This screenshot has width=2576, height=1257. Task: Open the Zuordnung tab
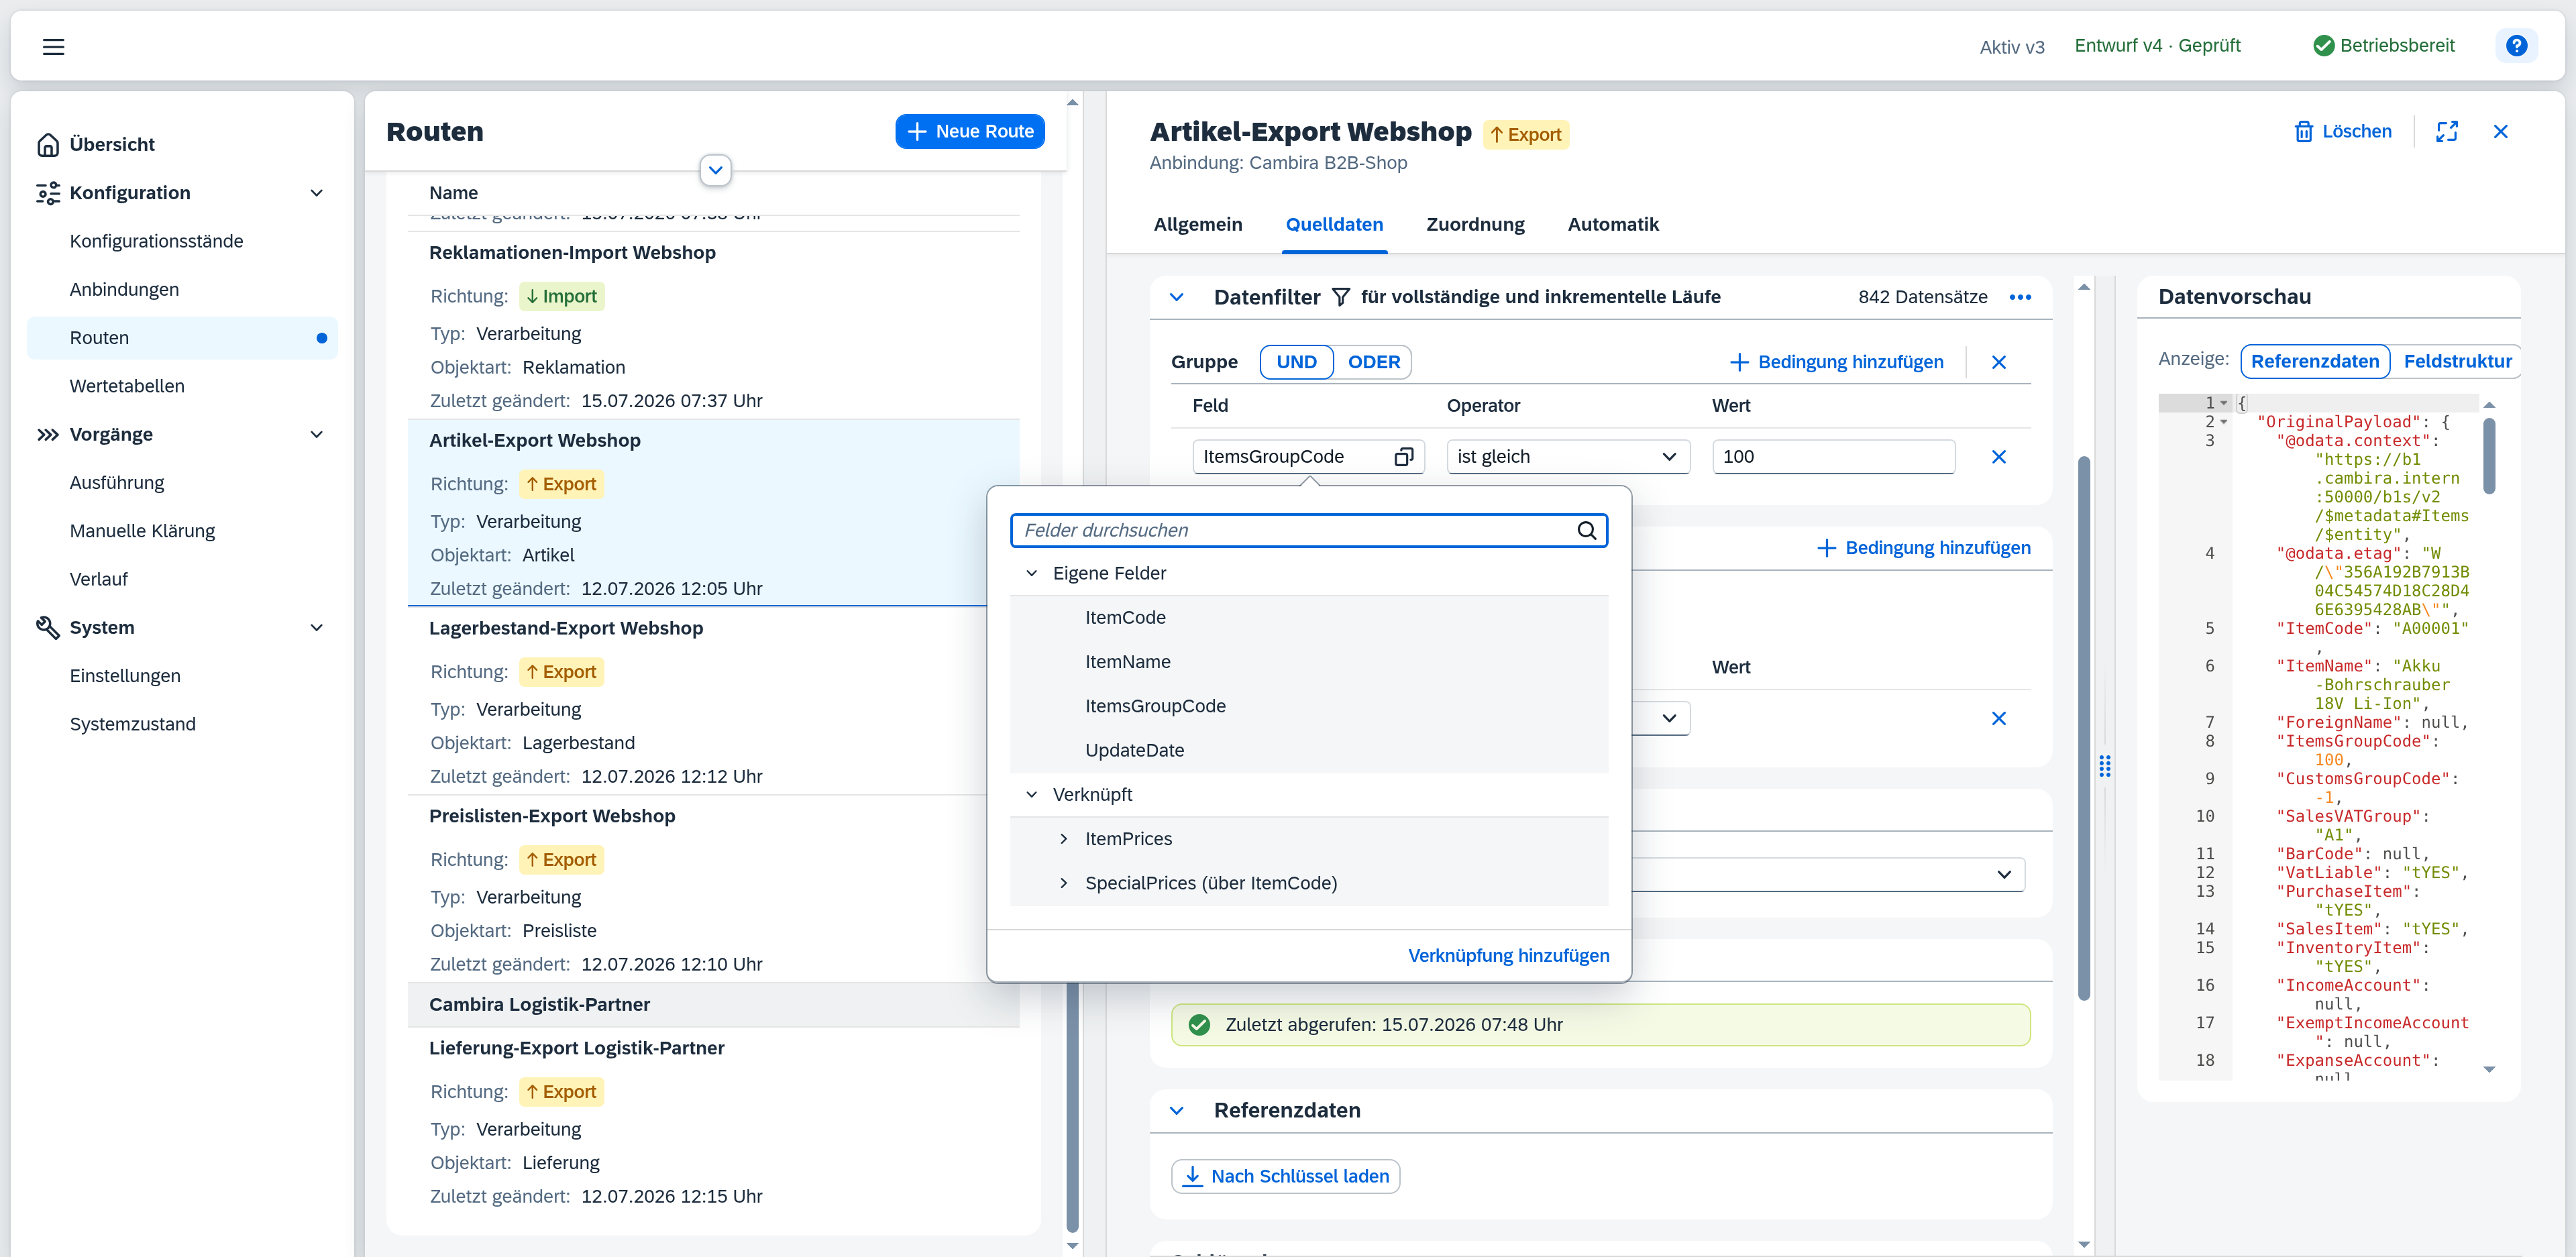click(x=1475, y=225)
